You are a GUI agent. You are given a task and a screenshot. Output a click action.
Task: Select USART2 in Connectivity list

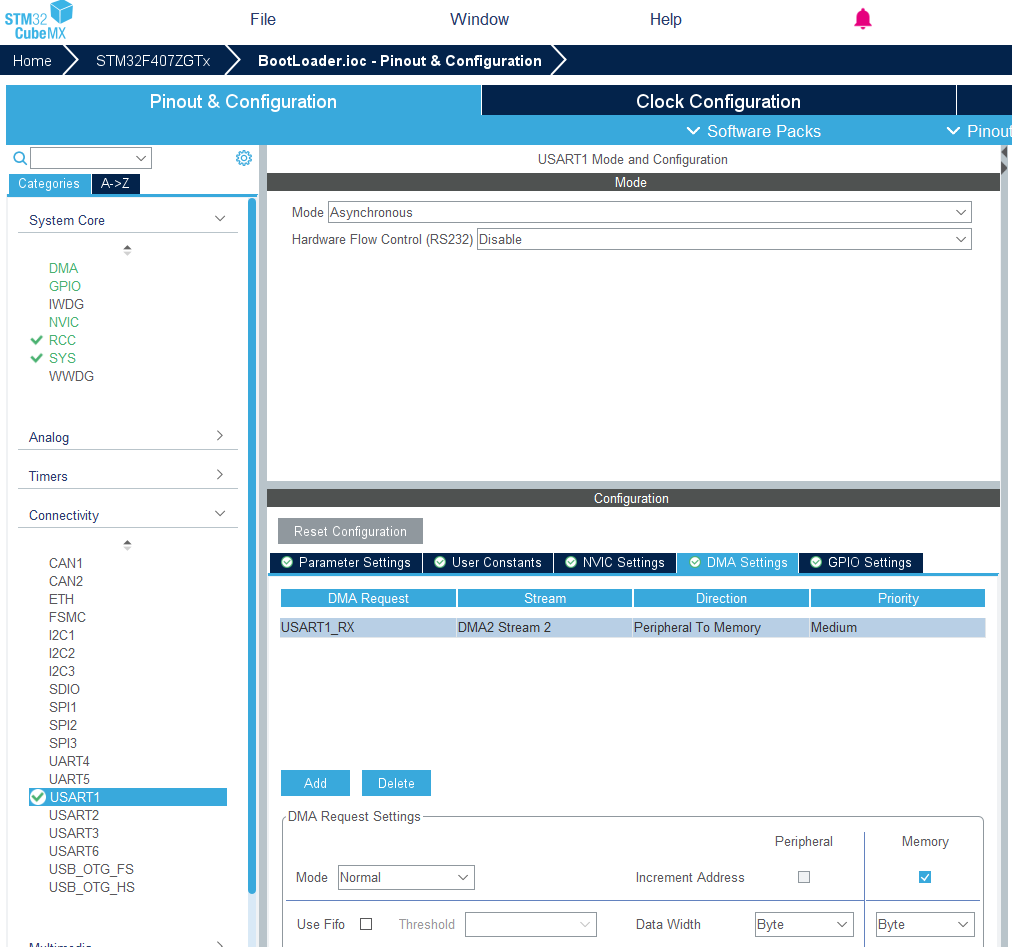pyautogui.click(x=74, y=815)
